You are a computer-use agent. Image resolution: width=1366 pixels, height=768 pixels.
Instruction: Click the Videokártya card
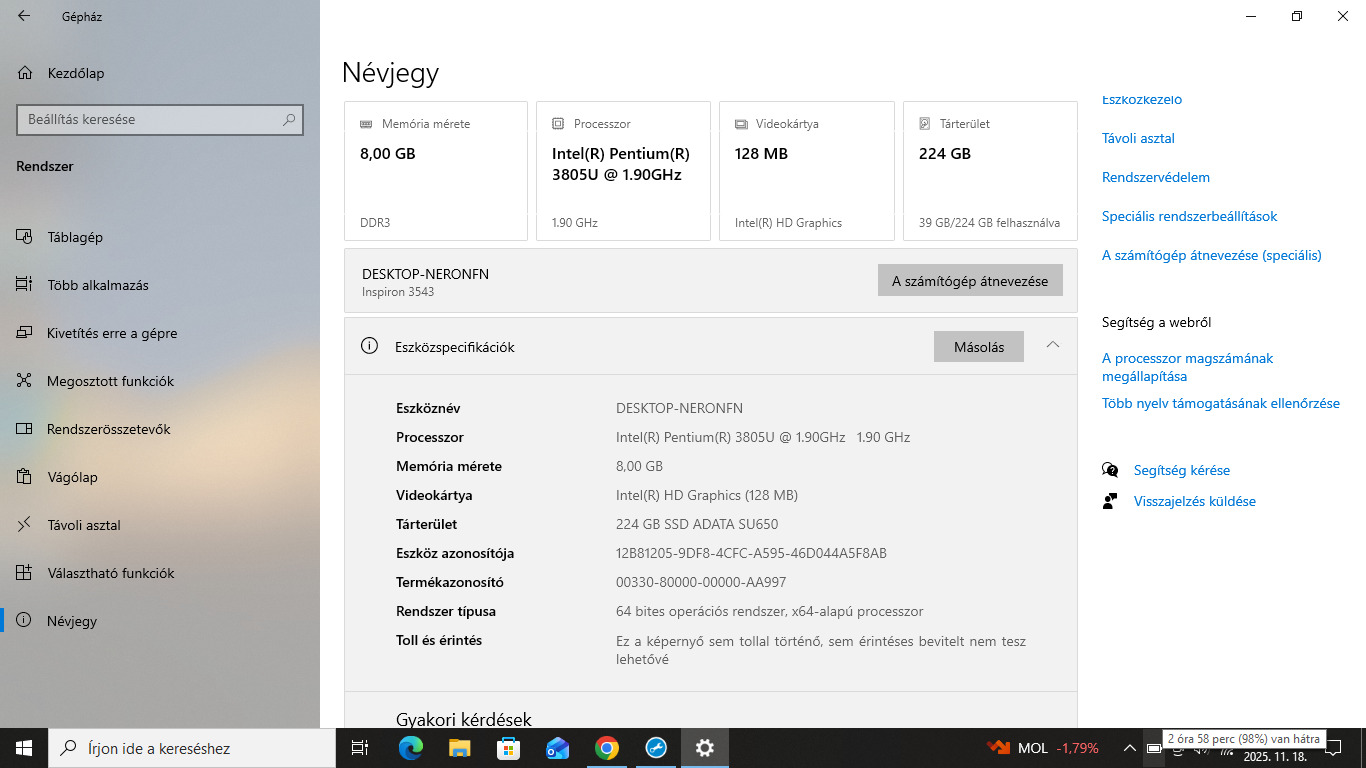807,171
